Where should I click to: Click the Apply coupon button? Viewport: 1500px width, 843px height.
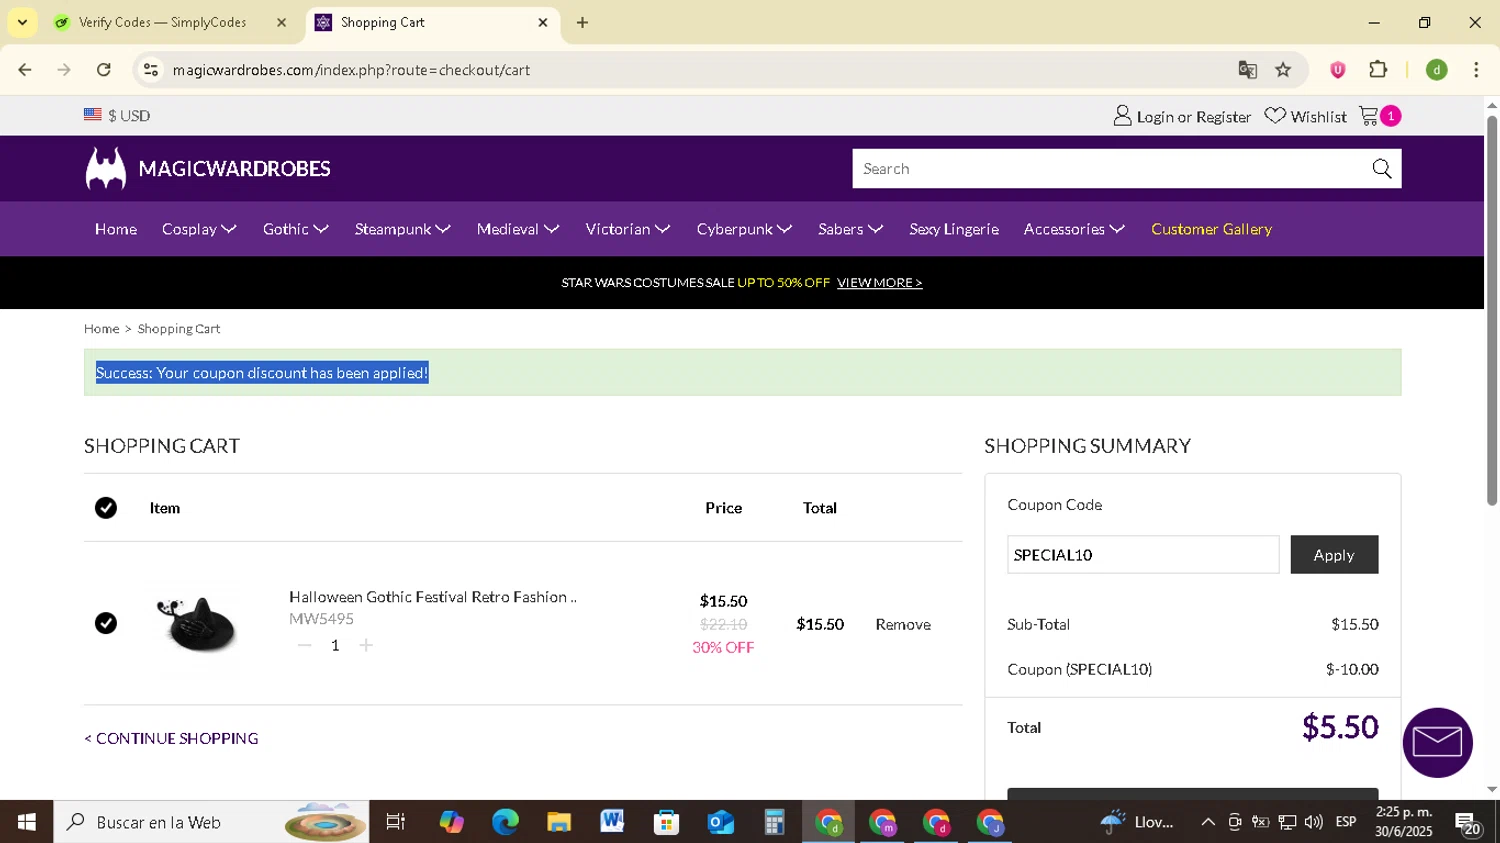(x=1334, y=555)
